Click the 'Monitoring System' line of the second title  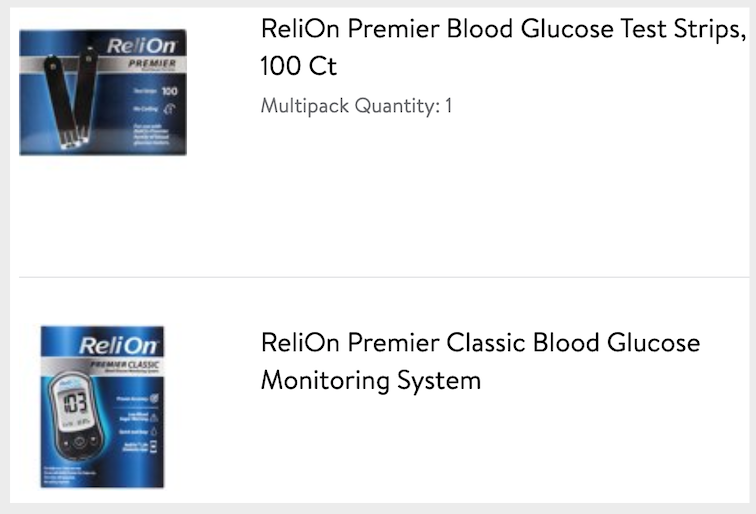(x=370, y=381)
